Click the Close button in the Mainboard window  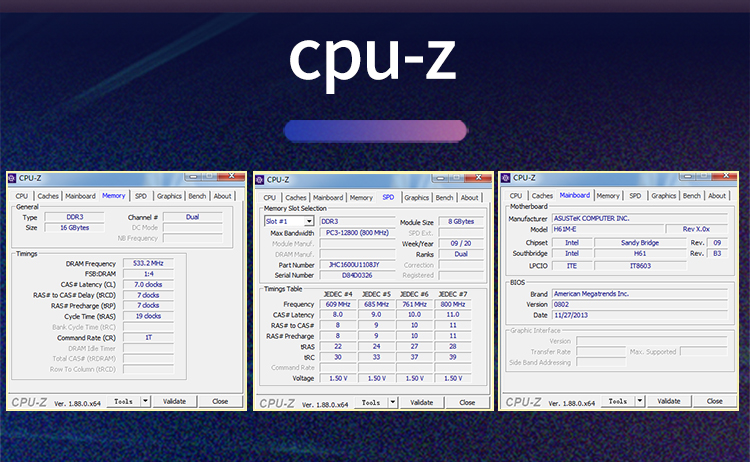point(715,401)
